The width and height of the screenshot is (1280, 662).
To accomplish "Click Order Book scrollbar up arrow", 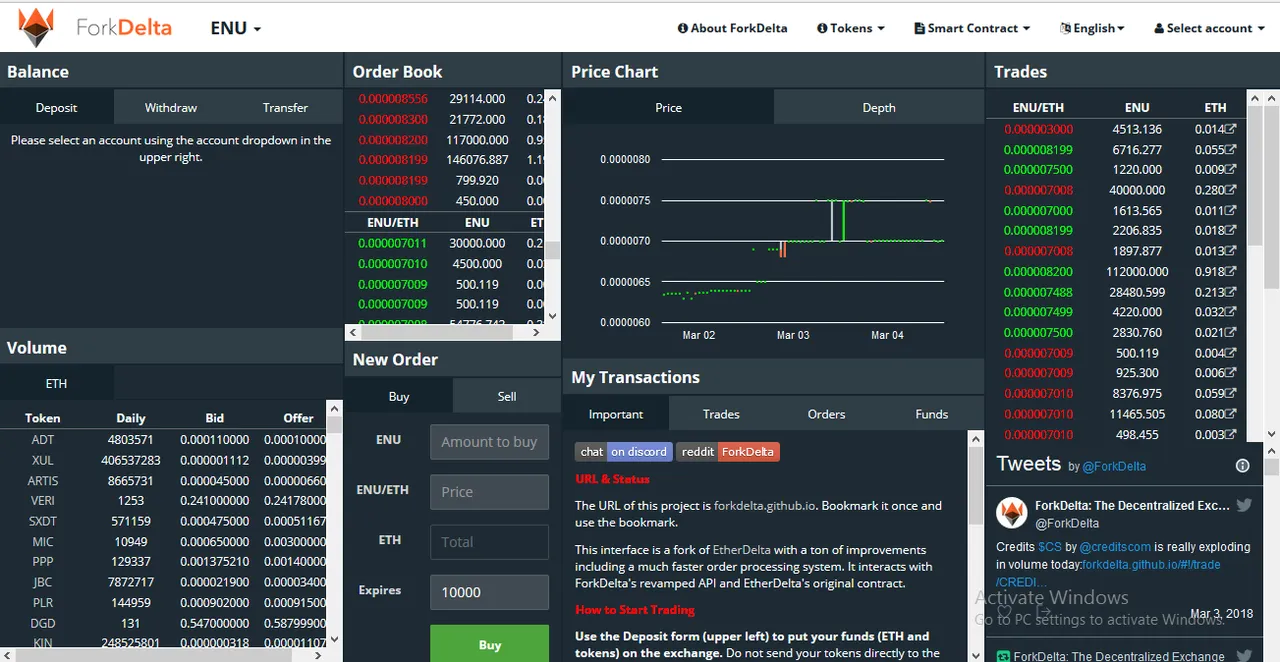I will tap(552, 99).
